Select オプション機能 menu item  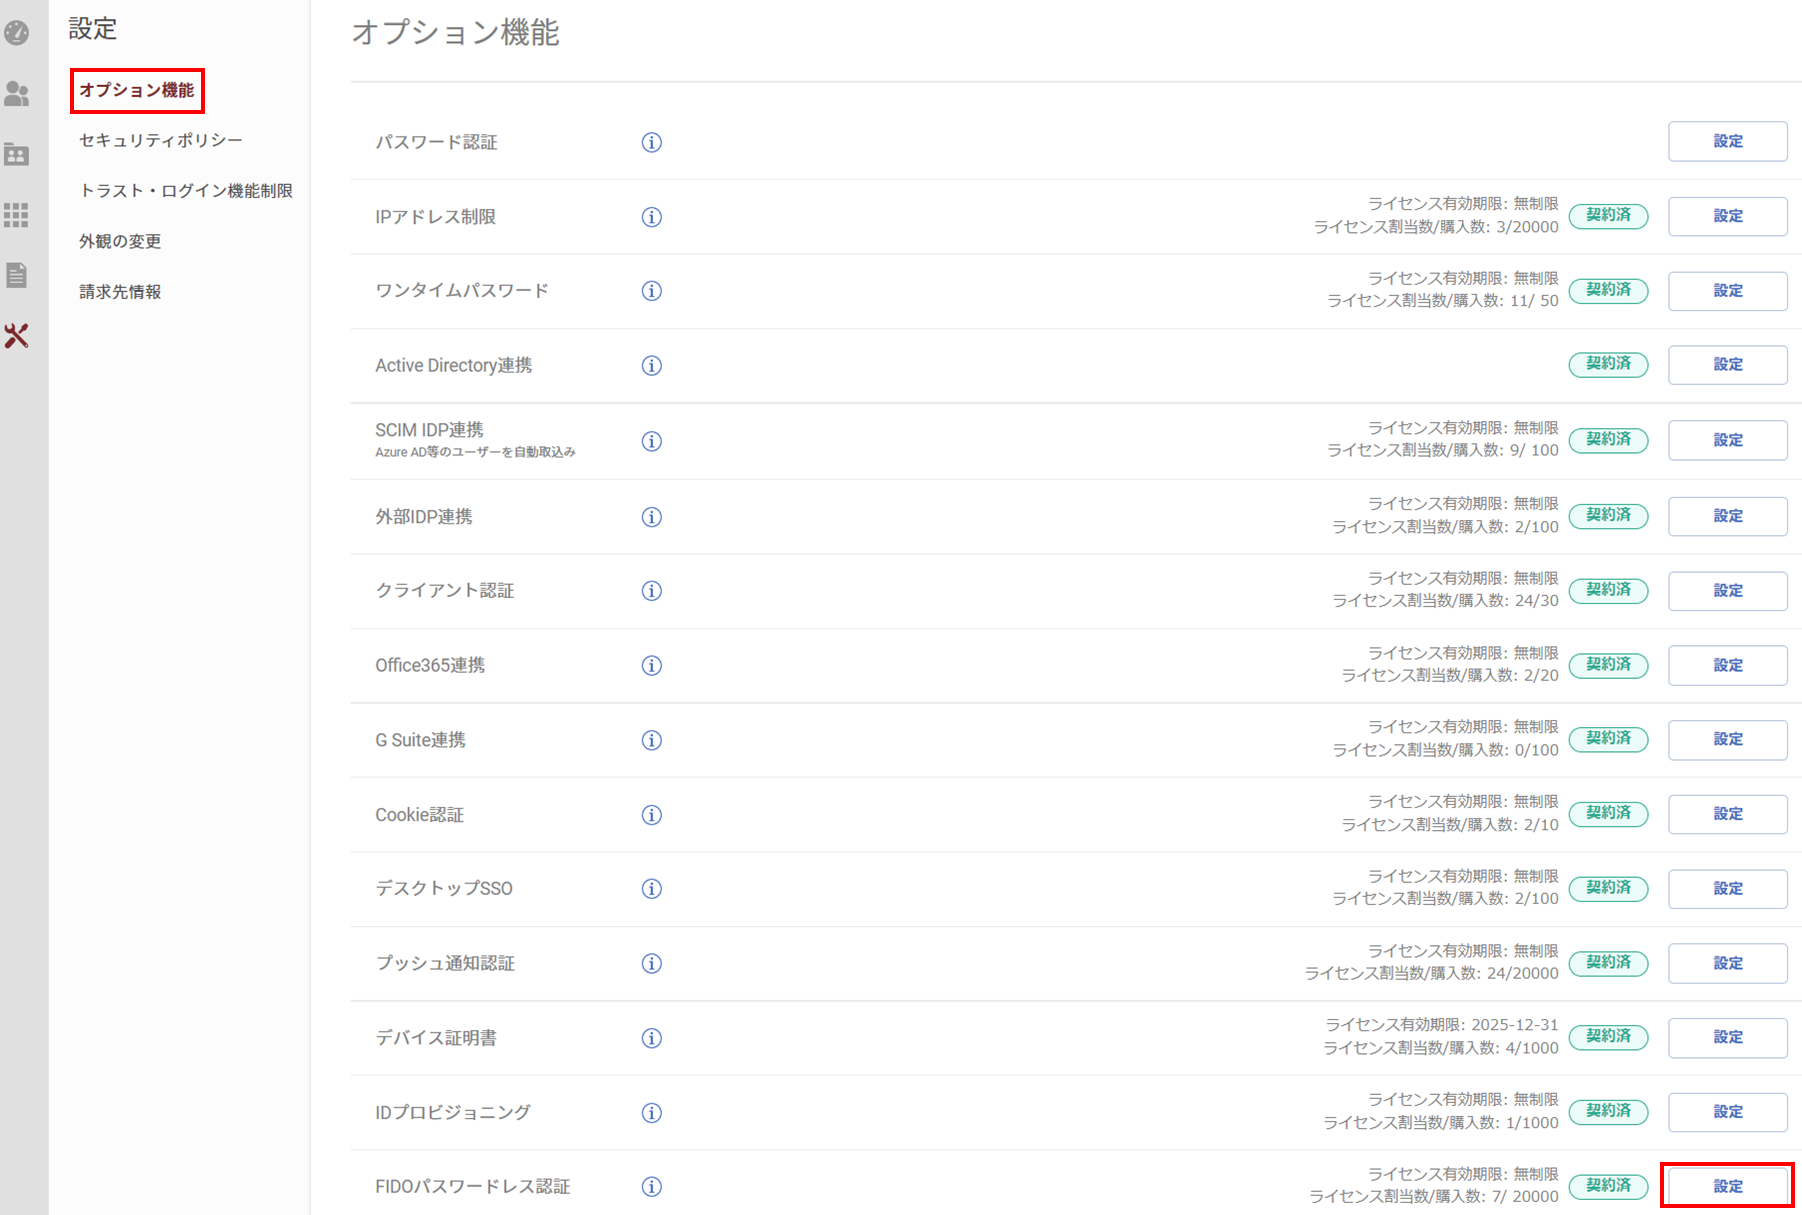click(137, 90)
